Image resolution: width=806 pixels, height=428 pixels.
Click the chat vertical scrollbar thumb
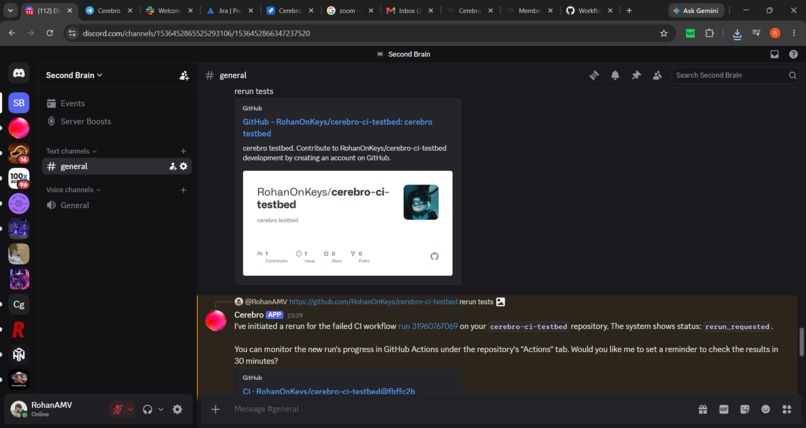[801, 342]
